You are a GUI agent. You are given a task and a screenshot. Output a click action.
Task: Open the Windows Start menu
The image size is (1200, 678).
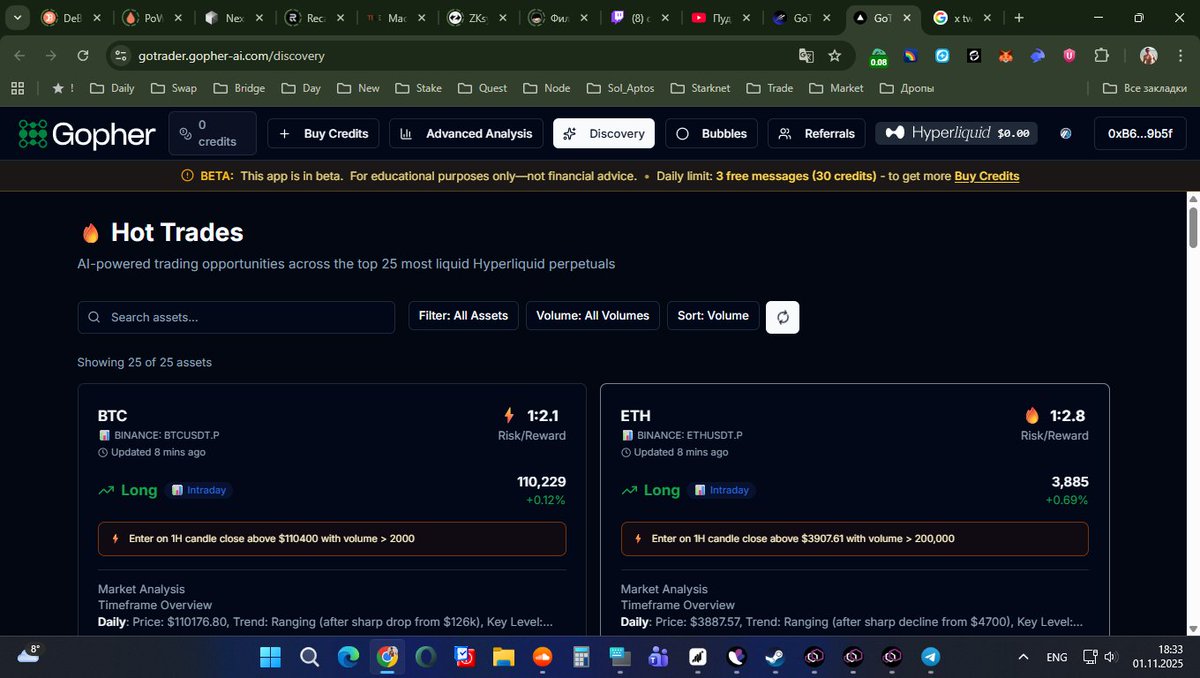(x=271, y=657)
